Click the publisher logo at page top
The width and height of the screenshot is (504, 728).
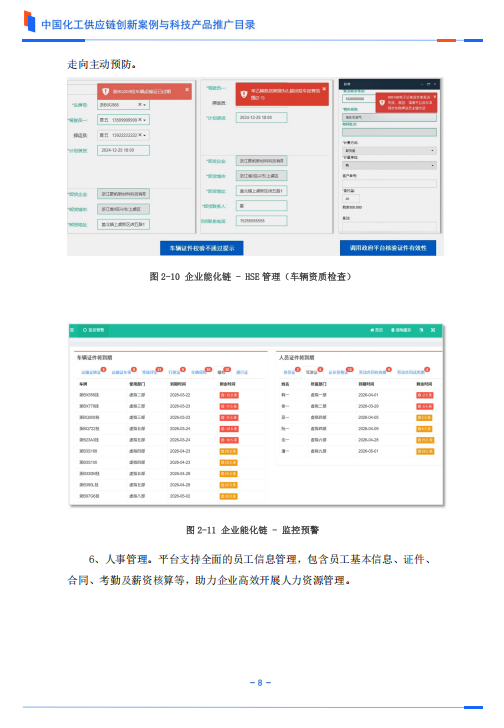29,21
